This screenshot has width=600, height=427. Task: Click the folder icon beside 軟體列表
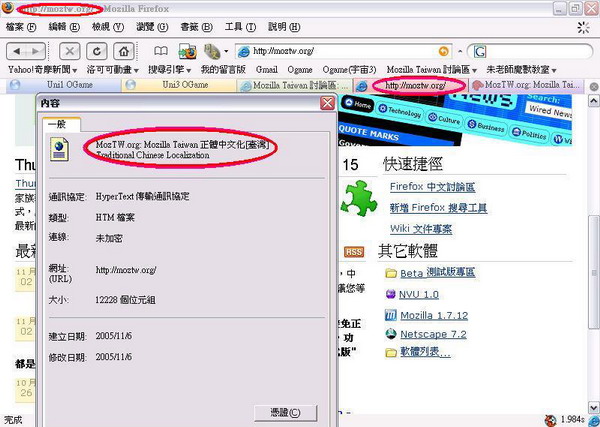(x=391, y=352)
